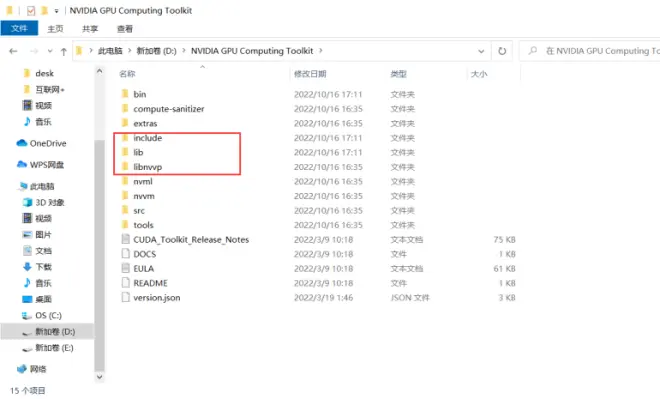Open OS (C:) drive in sidebar
The width and height of the screenshot is (660, 399).
click(42, 315)
